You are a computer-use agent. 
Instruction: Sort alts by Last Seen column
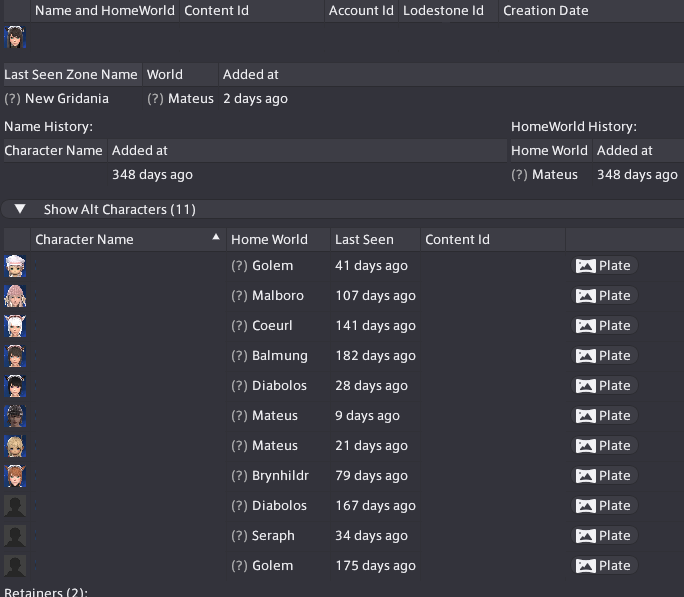(x=376, y=239)
